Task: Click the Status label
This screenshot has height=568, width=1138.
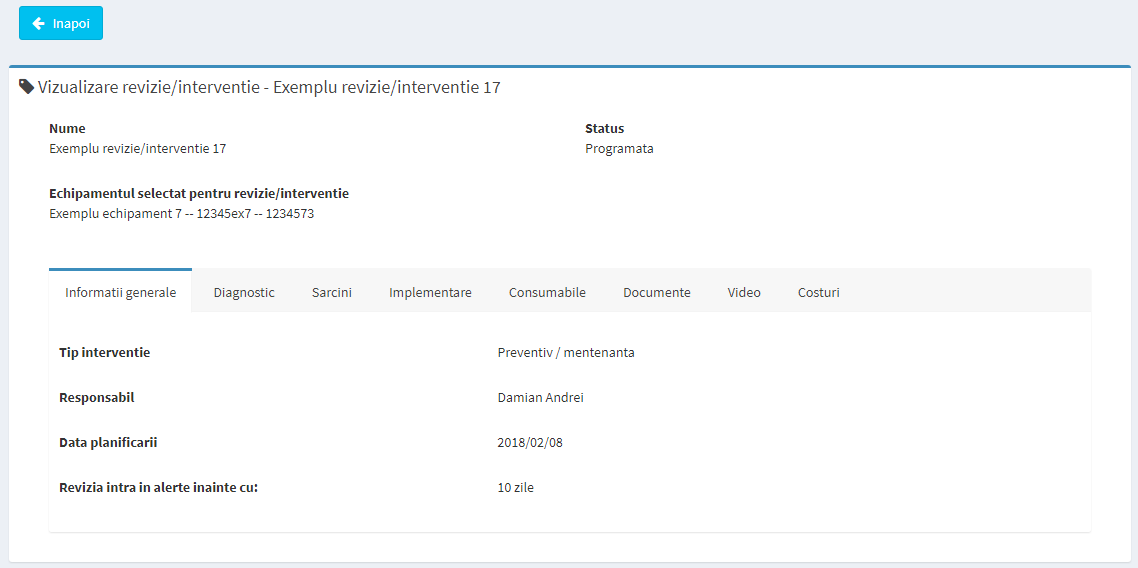Action: tap(605, 128)
